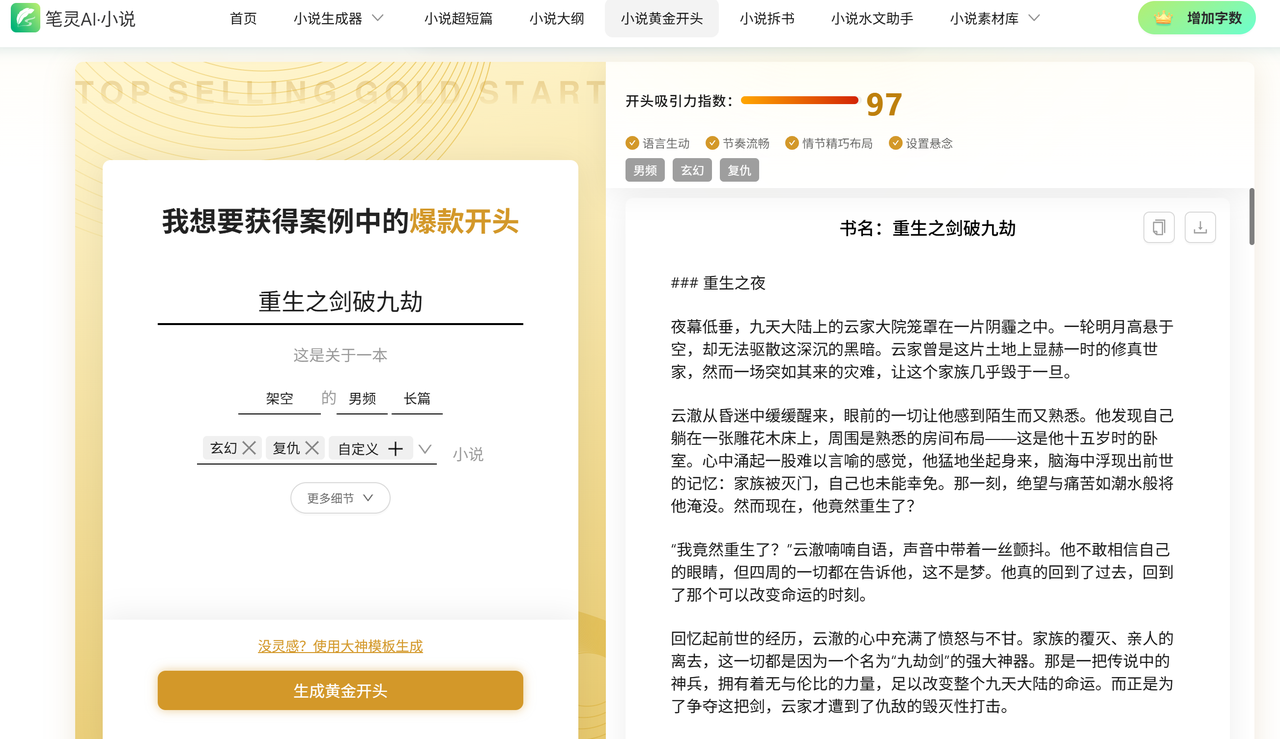The width and height of the screenshot is (1280, 739).
Task: Click the book title field 重生之剑破九劫
Action: tap(340, 302)
